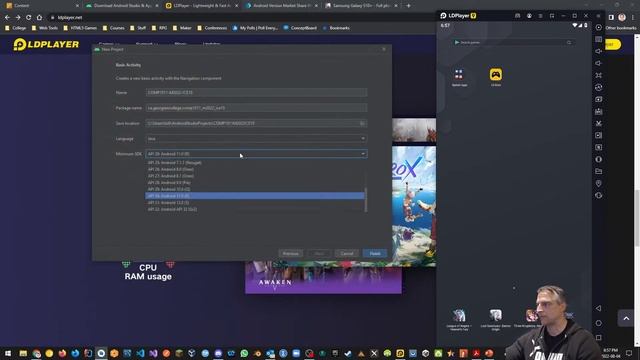Image resolution: width=640 pixels, height=360 pixels.
Task: Switch to the Content browser tab
Action: pyautogui.click(x=42, y=6)
